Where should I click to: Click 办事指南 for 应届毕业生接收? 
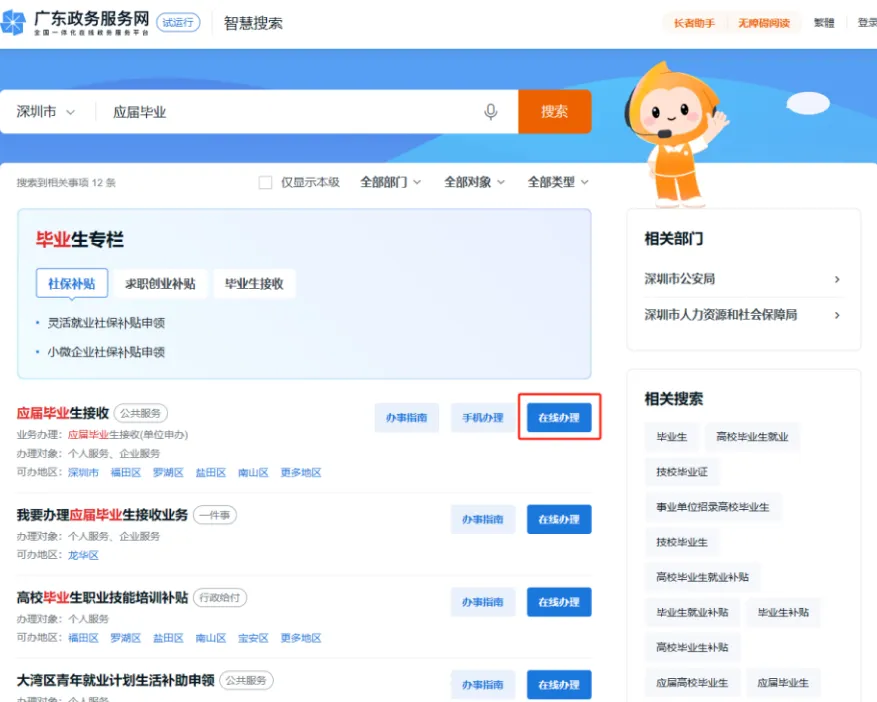click(x=407, y=418)
